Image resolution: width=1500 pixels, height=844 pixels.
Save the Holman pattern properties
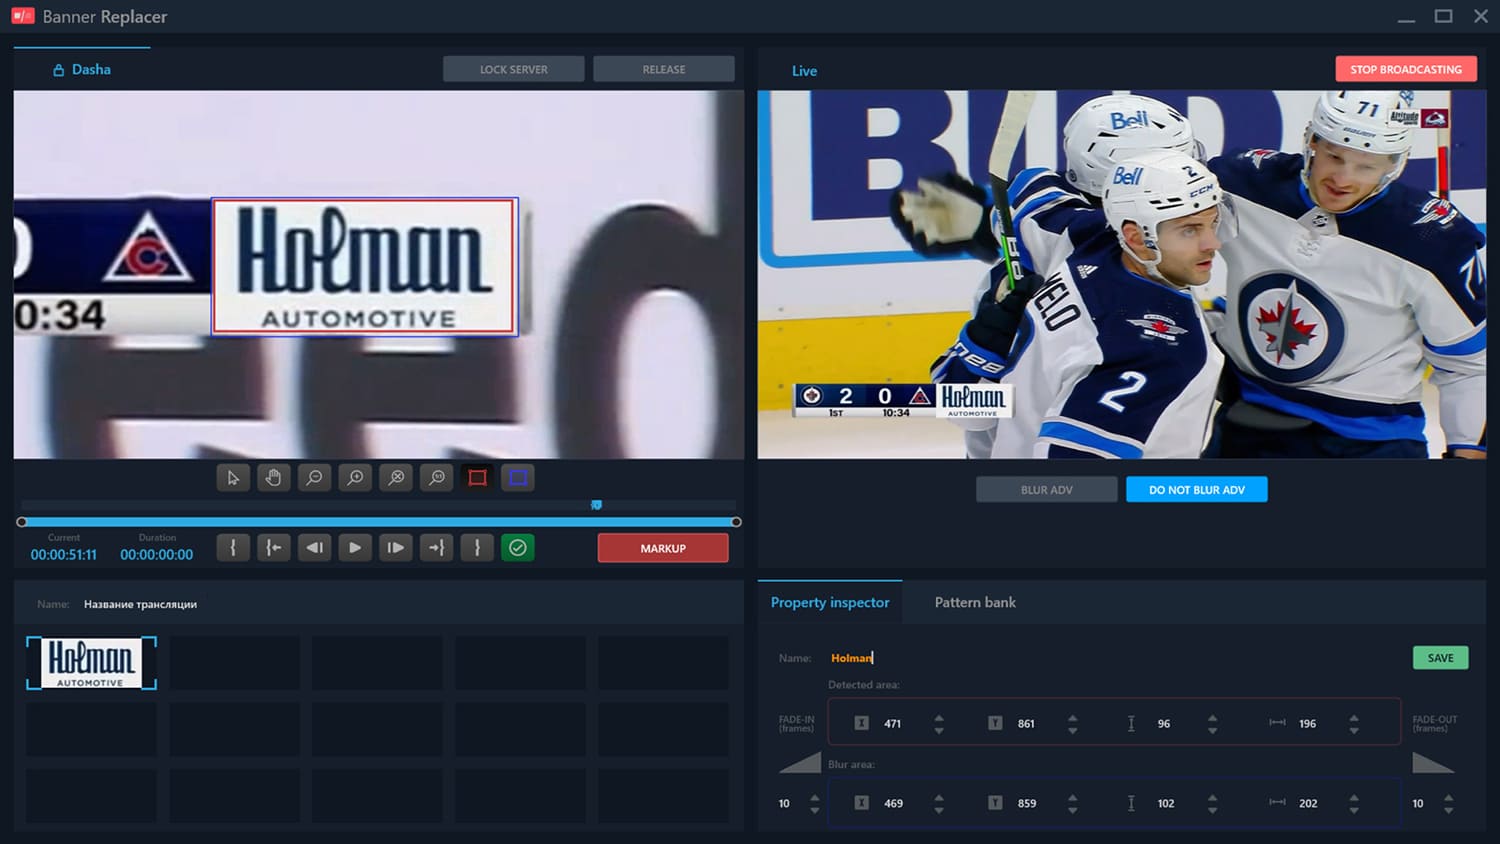[x=1441, y=658]
